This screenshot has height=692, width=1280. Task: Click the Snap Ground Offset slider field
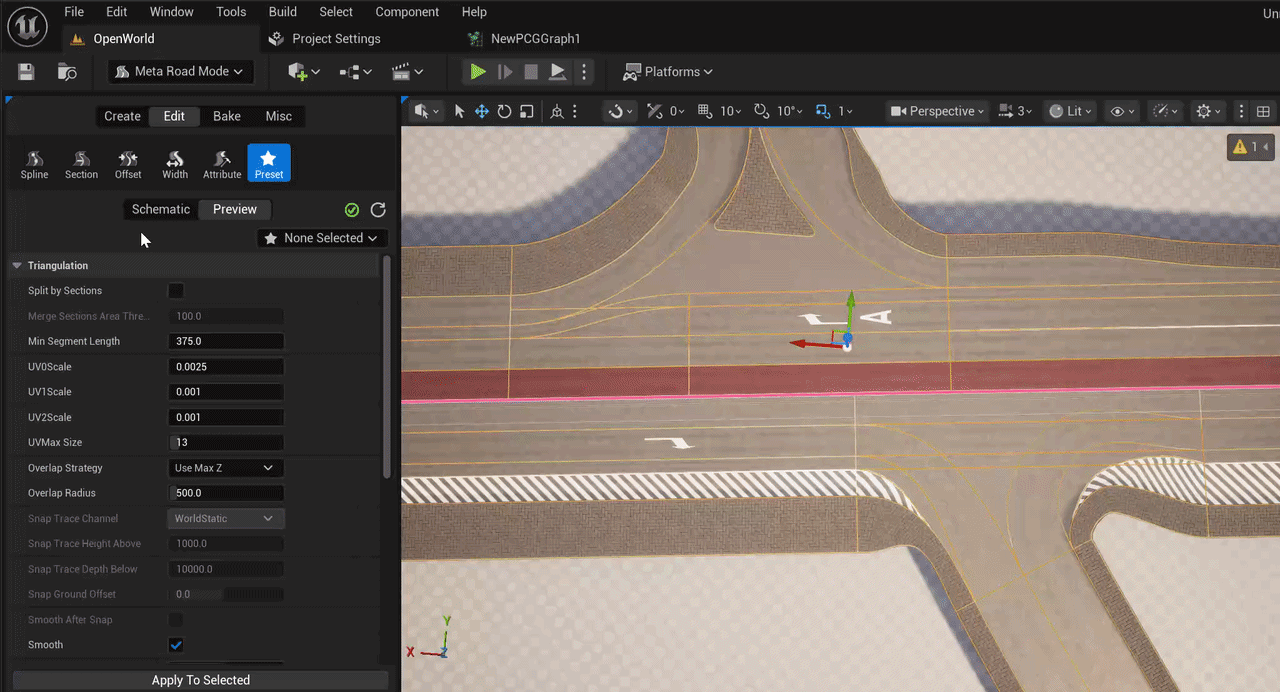[x=225, y=594]
